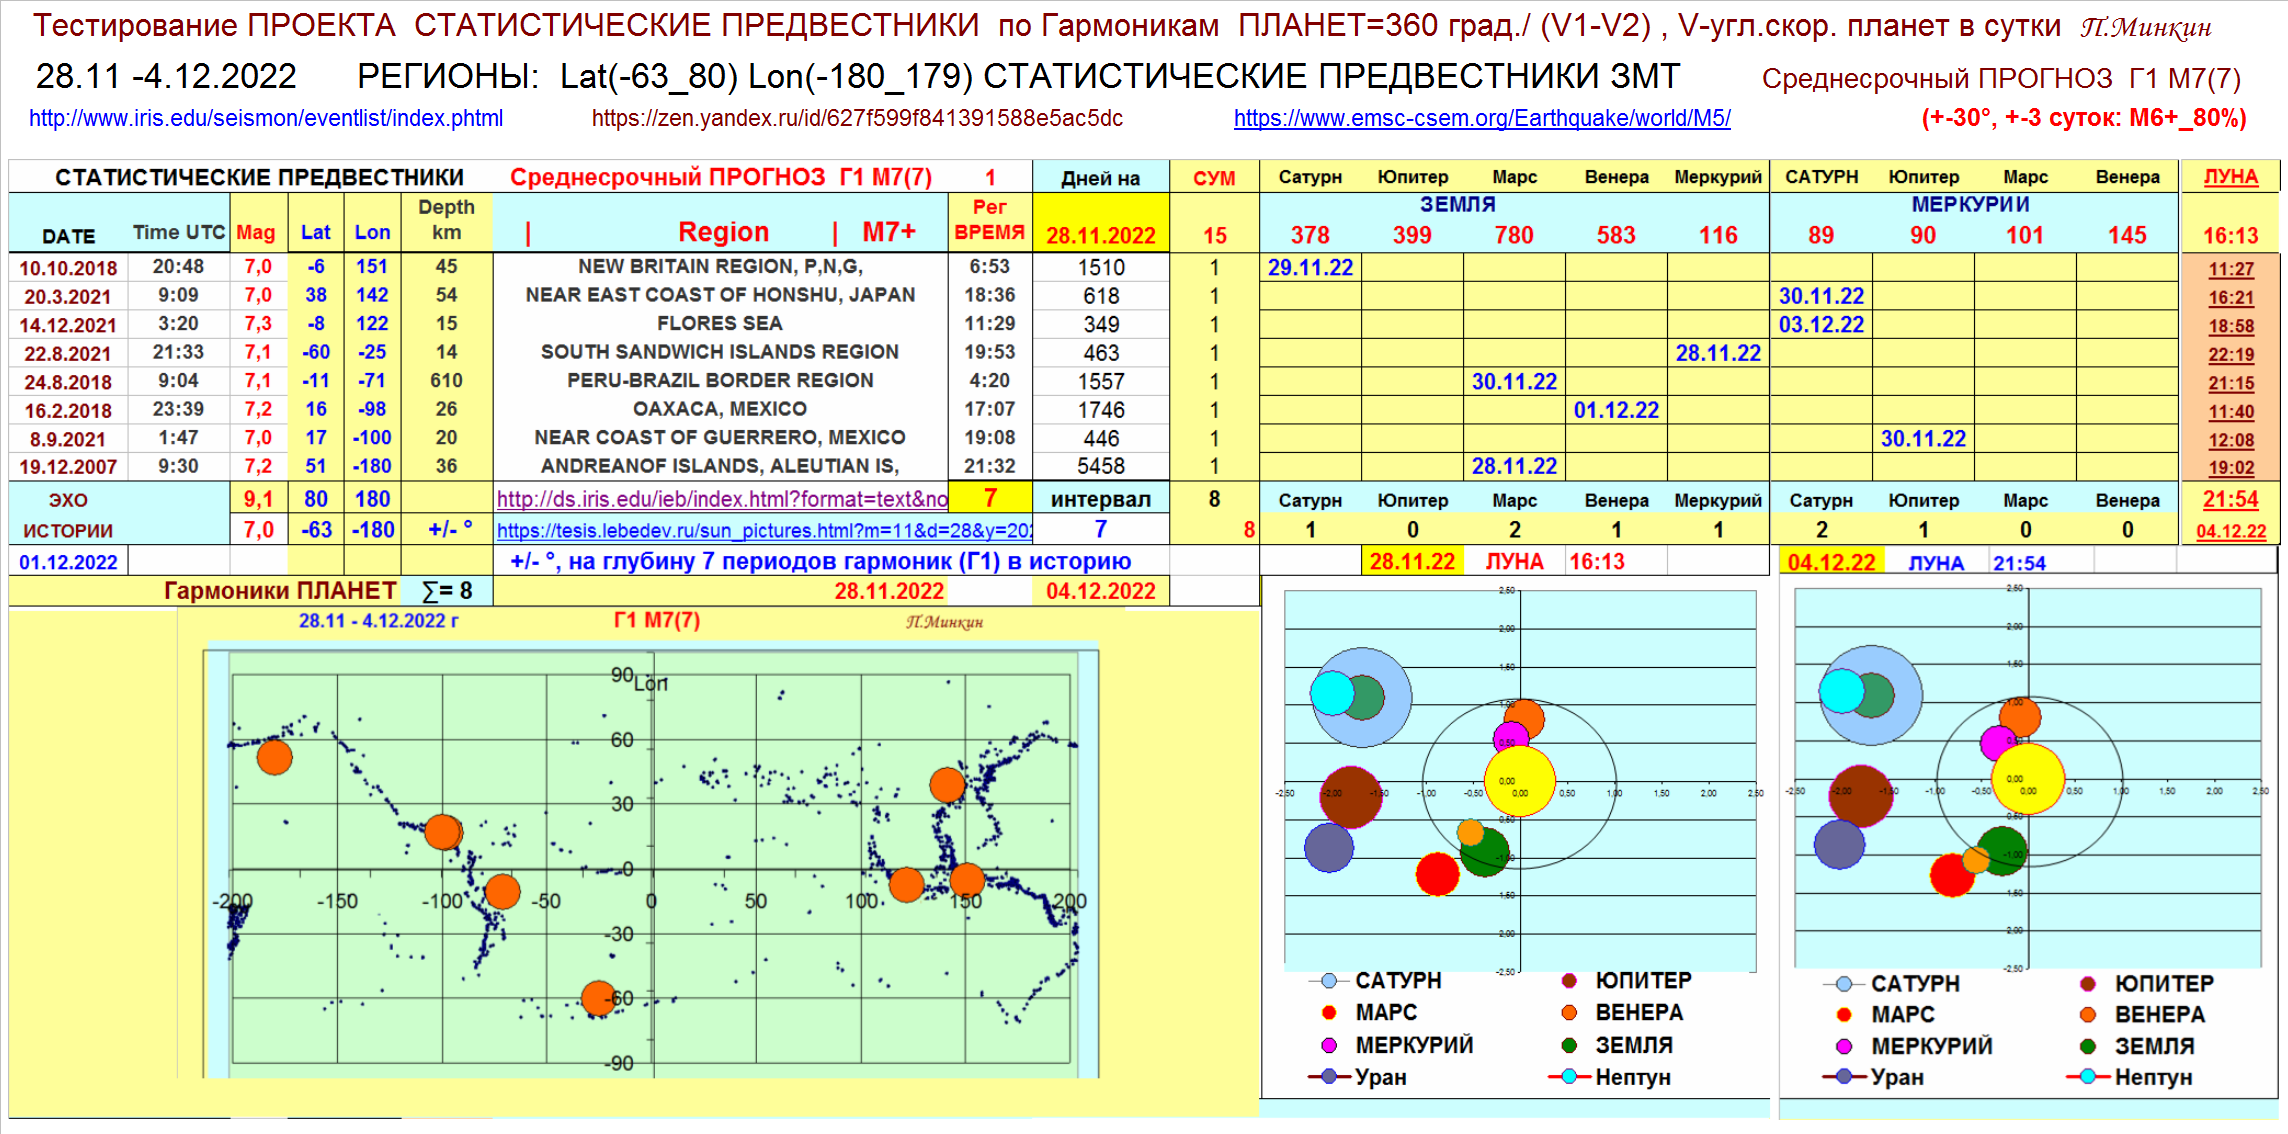Open the emsc-csem.org Earthquake M5 link
2288x1134 pixels.
point(1481,118)
